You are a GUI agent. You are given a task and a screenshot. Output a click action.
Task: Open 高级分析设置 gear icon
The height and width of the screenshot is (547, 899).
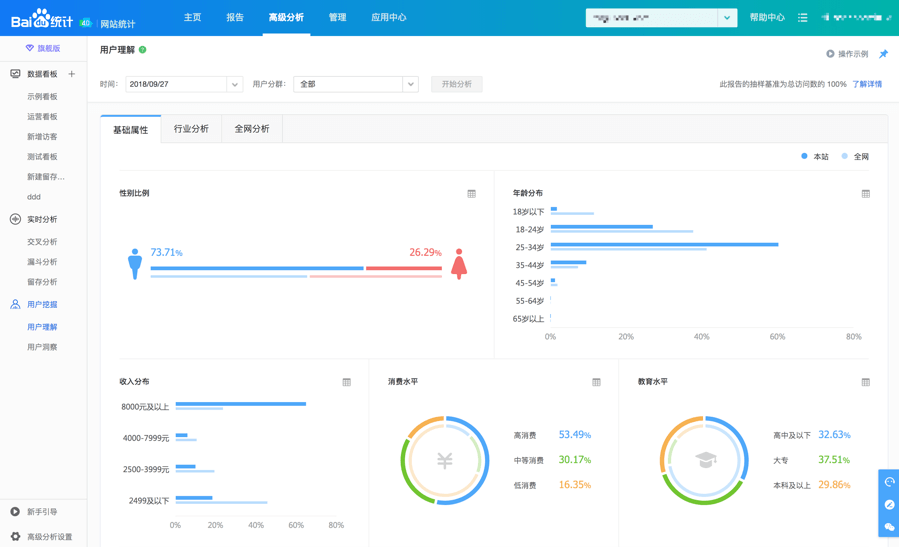click(15, 537)
